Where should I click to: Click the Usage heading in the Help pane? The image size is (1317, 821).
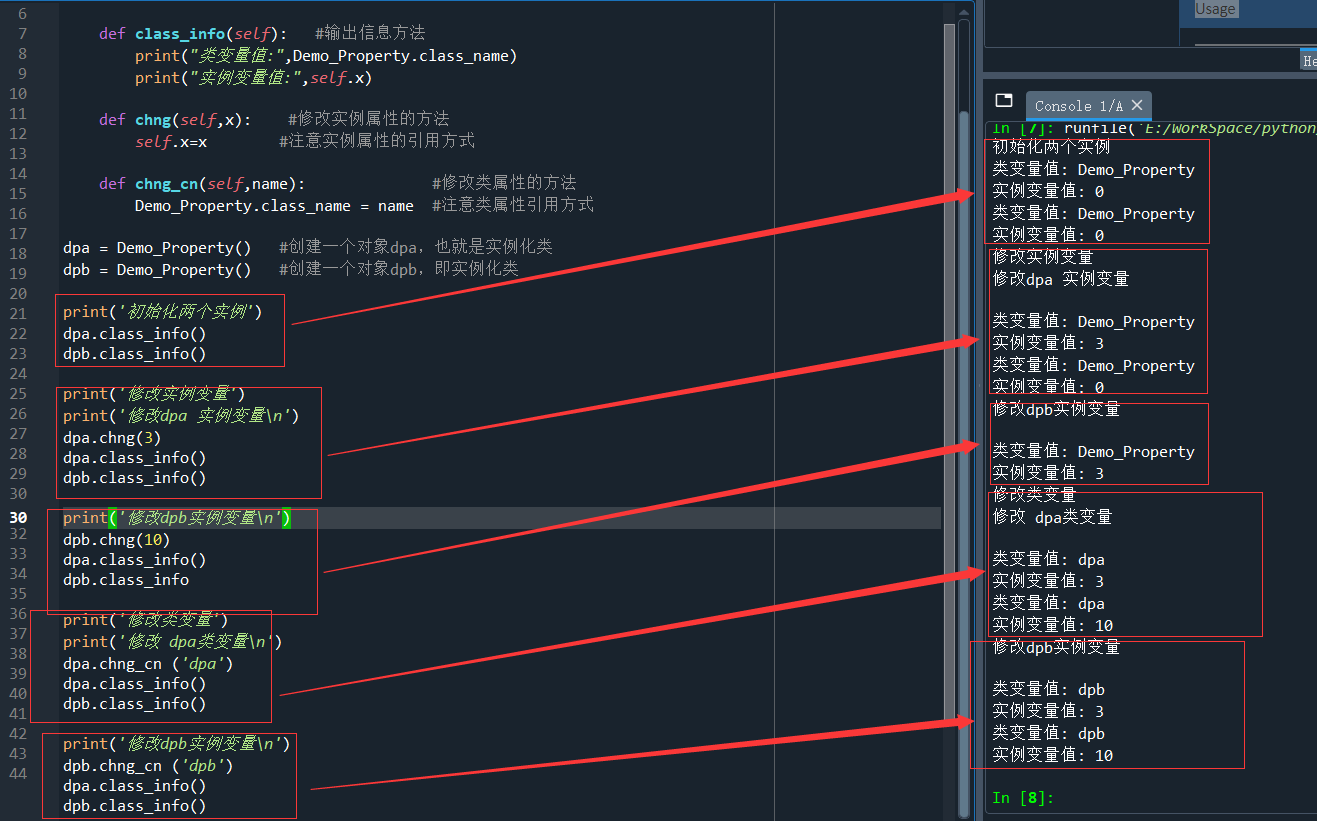pos(1215,9)
